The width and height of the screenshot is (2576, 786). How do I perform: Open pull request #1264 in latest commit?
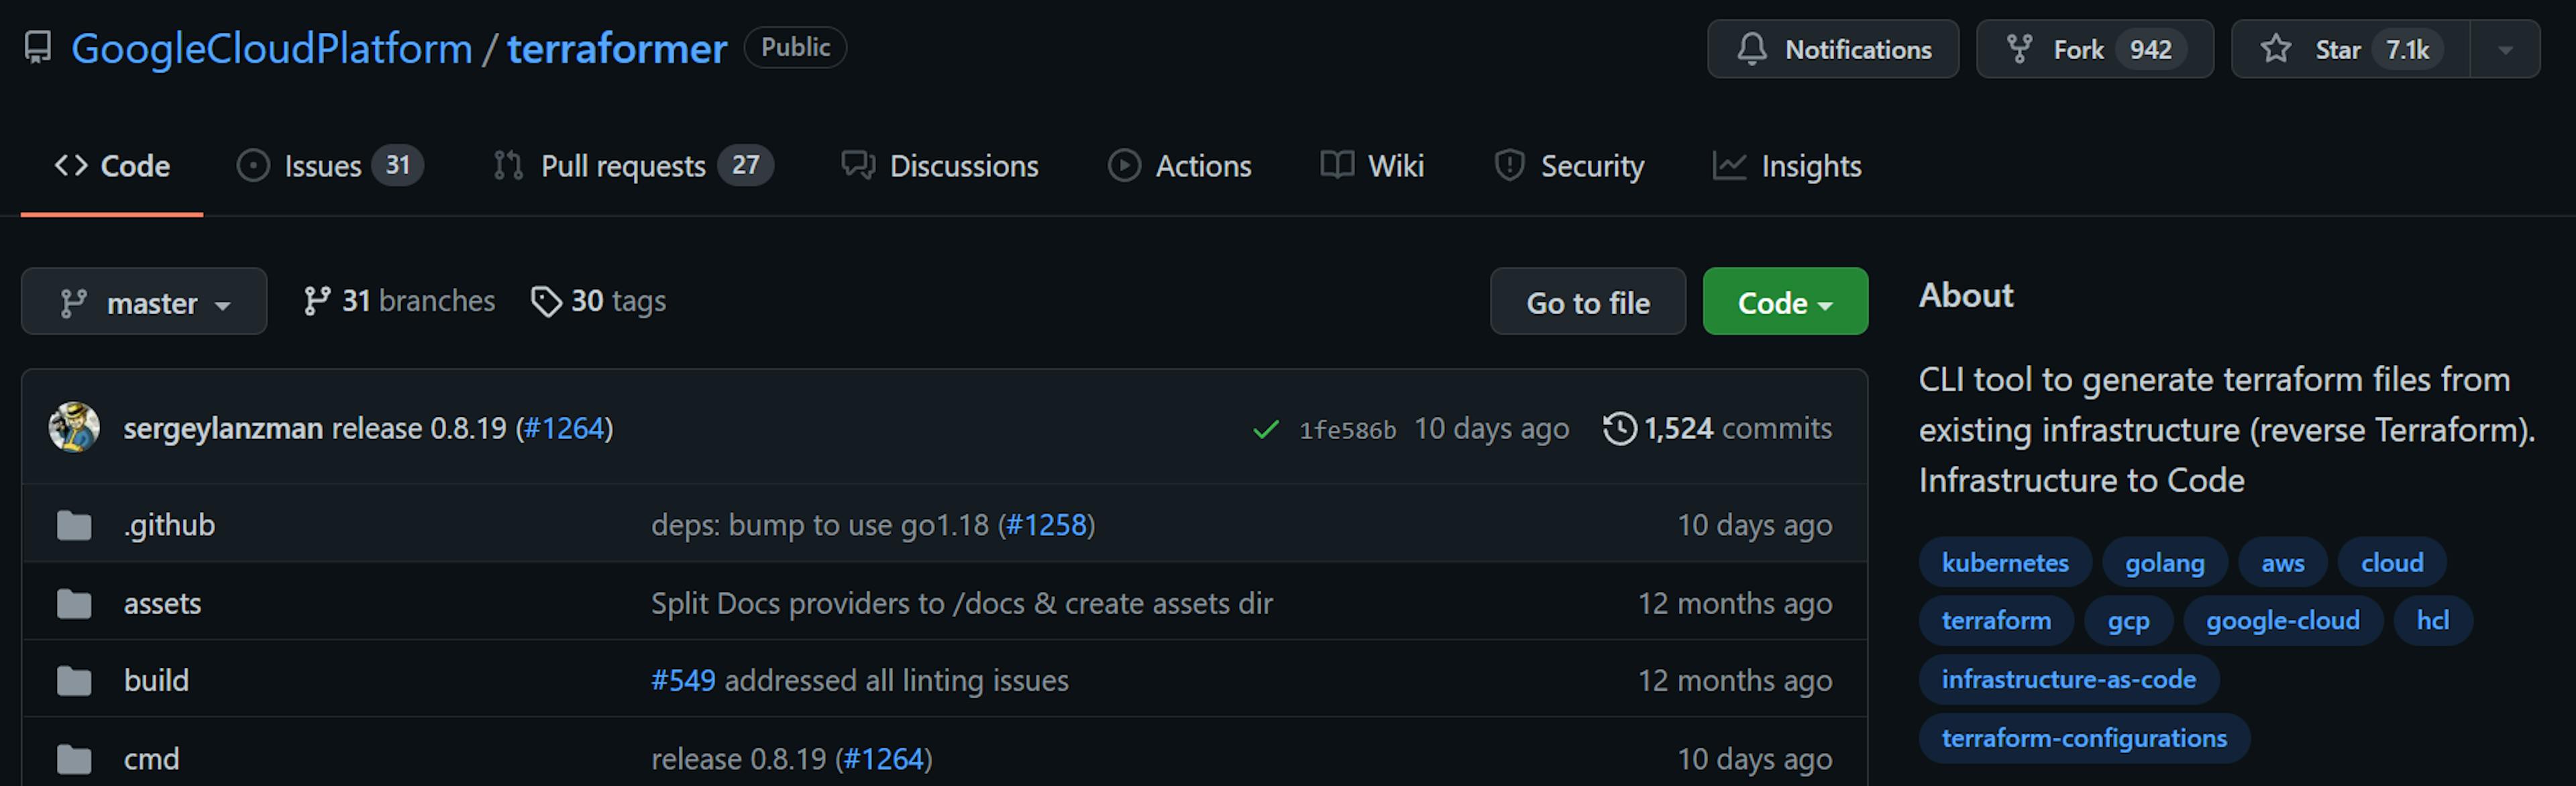tap(565, 428)
